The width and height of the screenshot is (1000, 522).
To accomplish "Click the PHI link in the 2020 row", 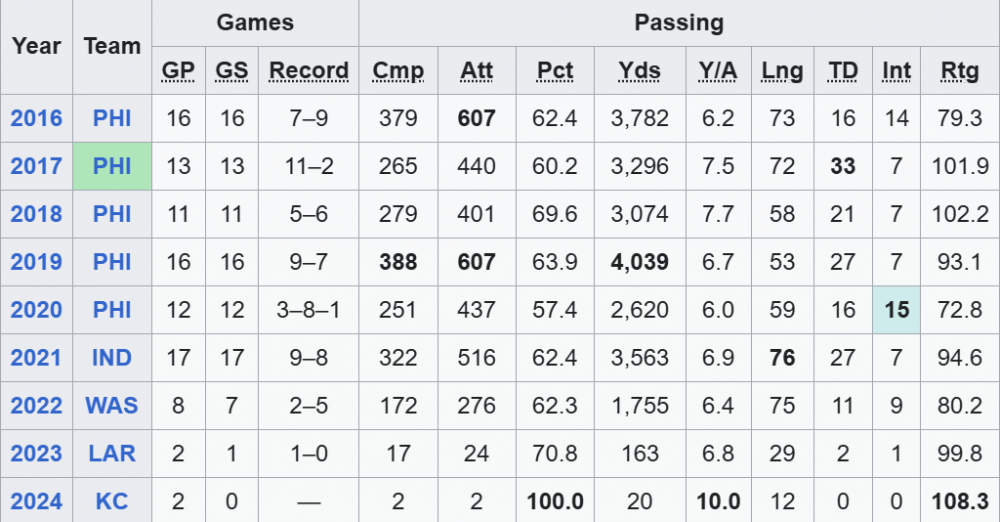I will pos(112,310).
